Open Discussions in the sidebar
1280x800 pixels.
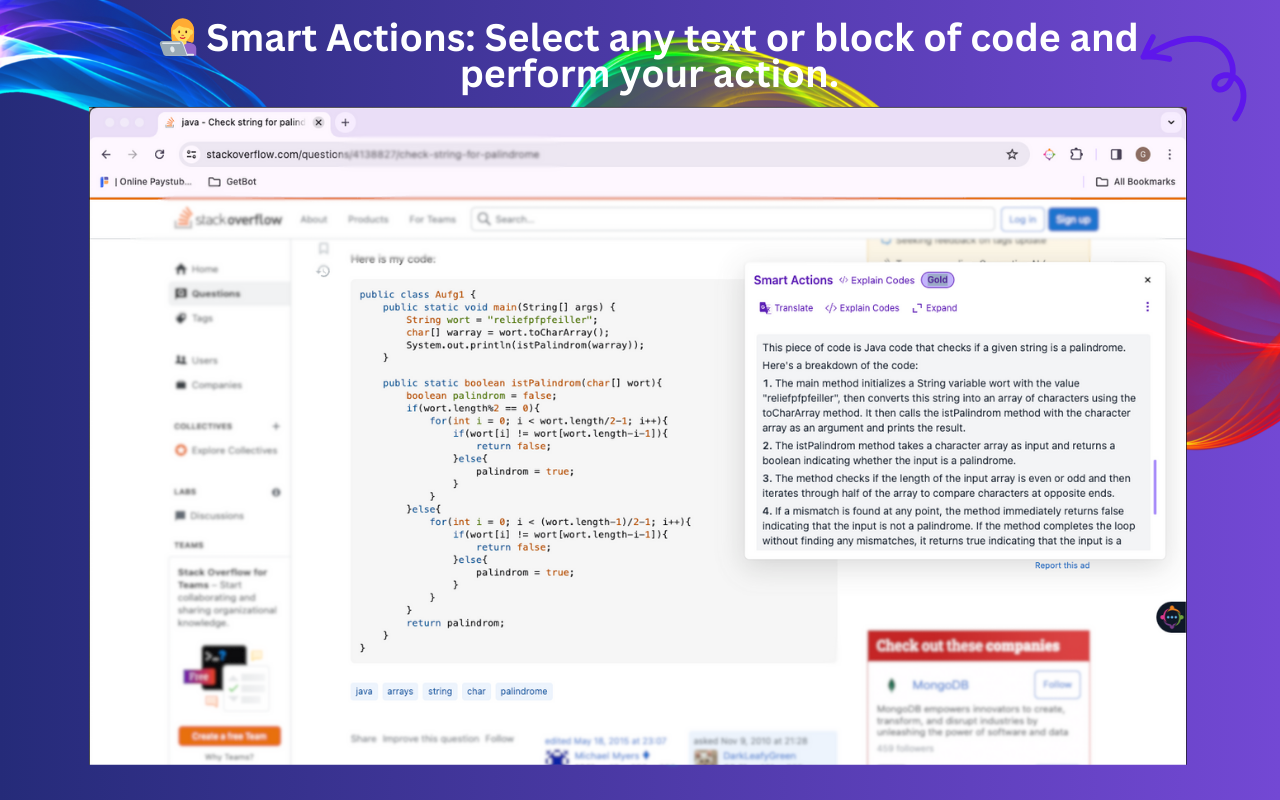210,516
